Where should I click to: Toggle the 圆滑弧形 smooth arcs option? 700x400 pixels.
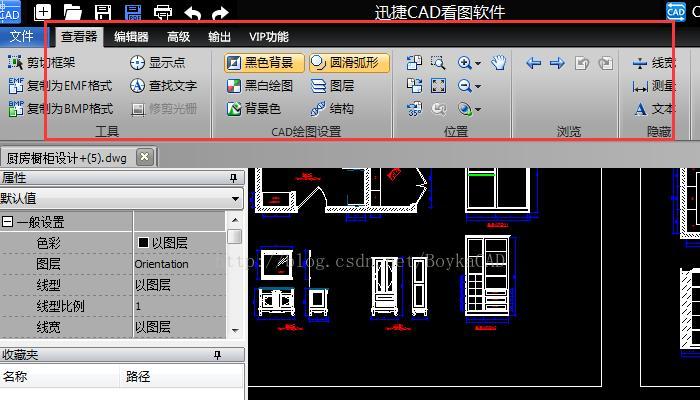click(349, 63)
